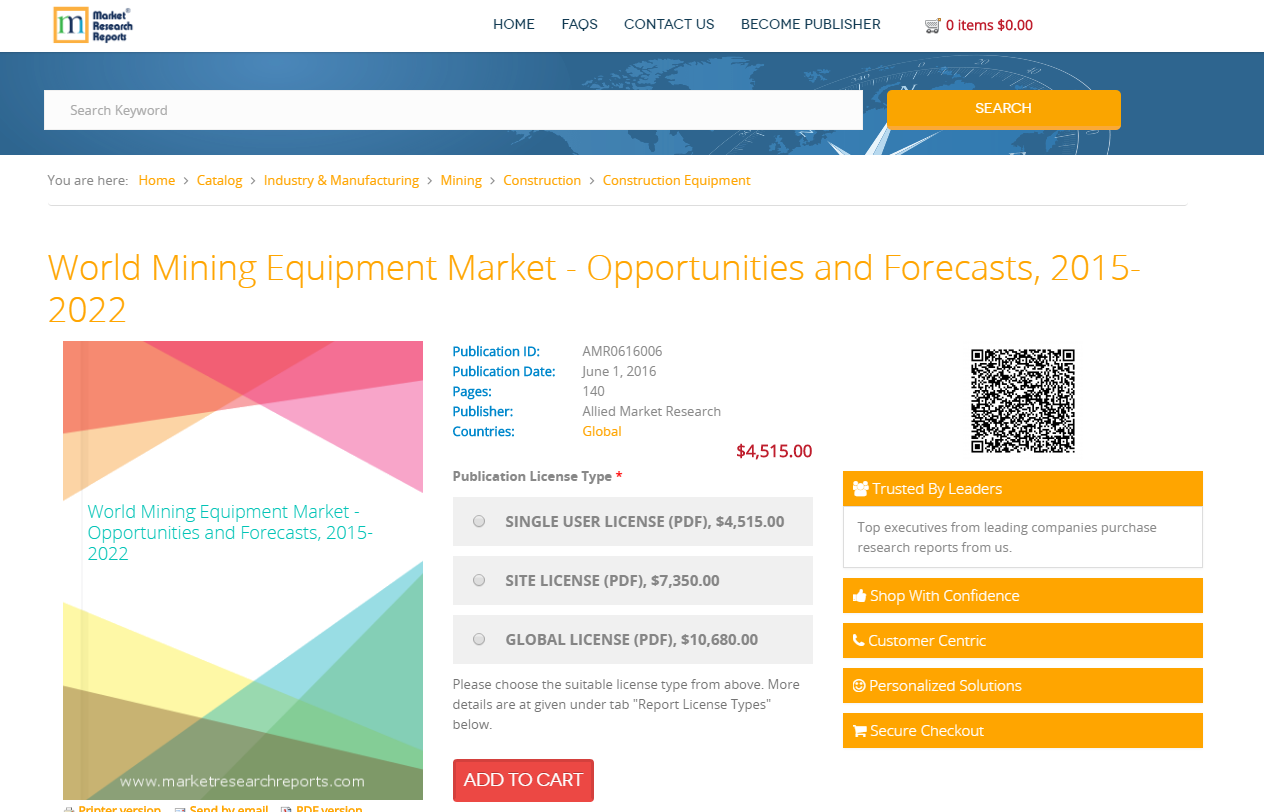Click the publication date June 1, 2016
This screenshot has height=812, width=1264.
(619, 372)
